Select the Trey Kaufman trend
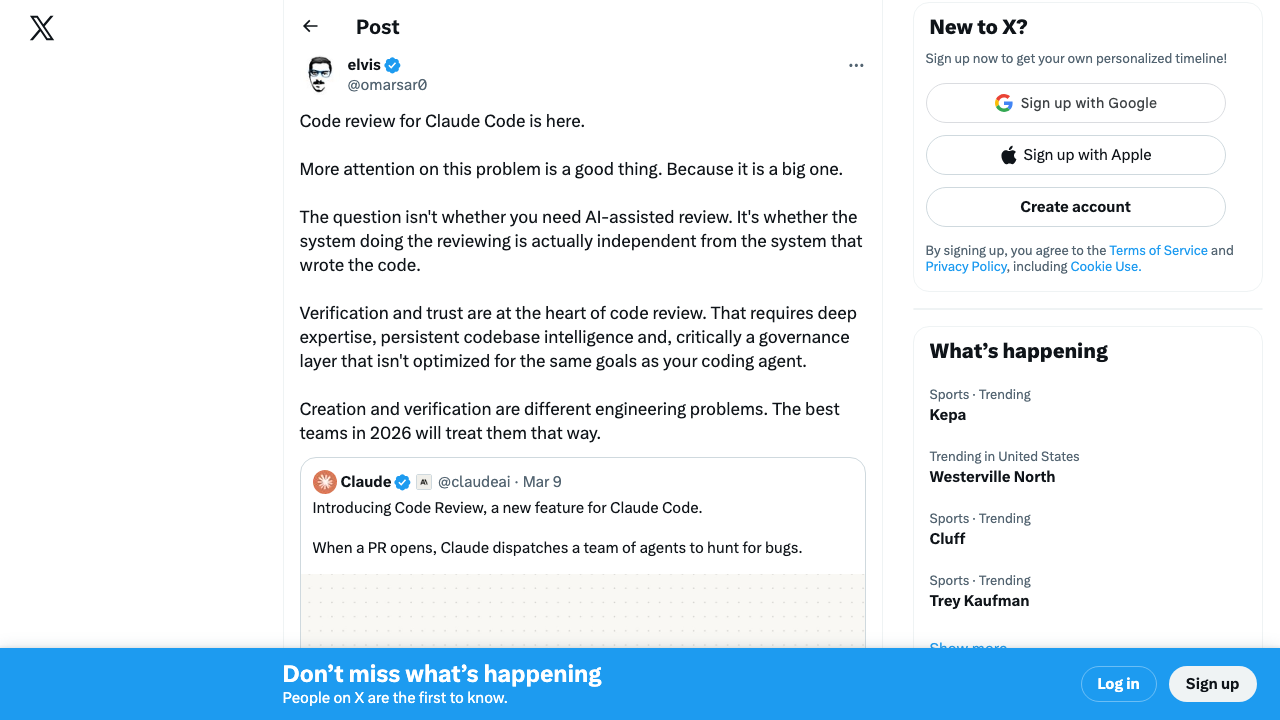The image size is (1280, 720). (x=979, y=601)
